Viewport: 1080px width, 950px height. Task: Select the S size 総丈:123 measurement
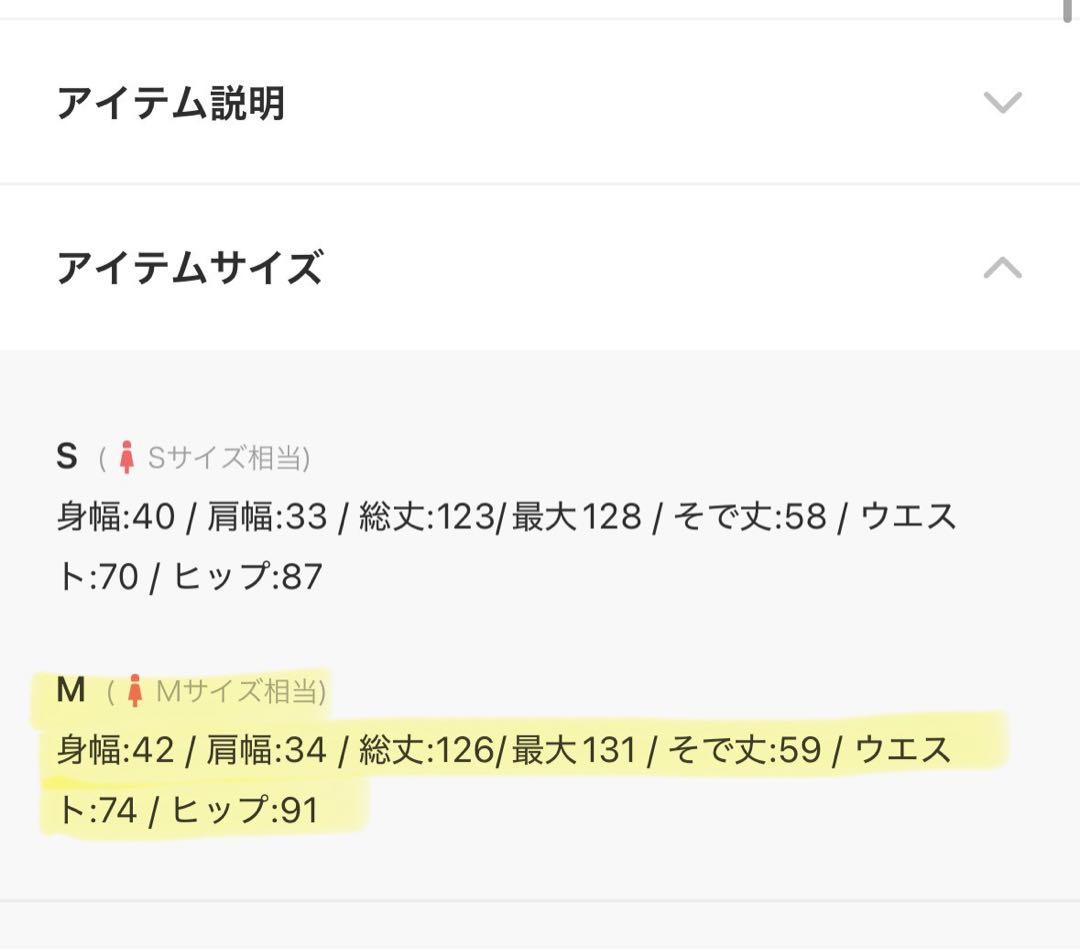pos(427,517)
